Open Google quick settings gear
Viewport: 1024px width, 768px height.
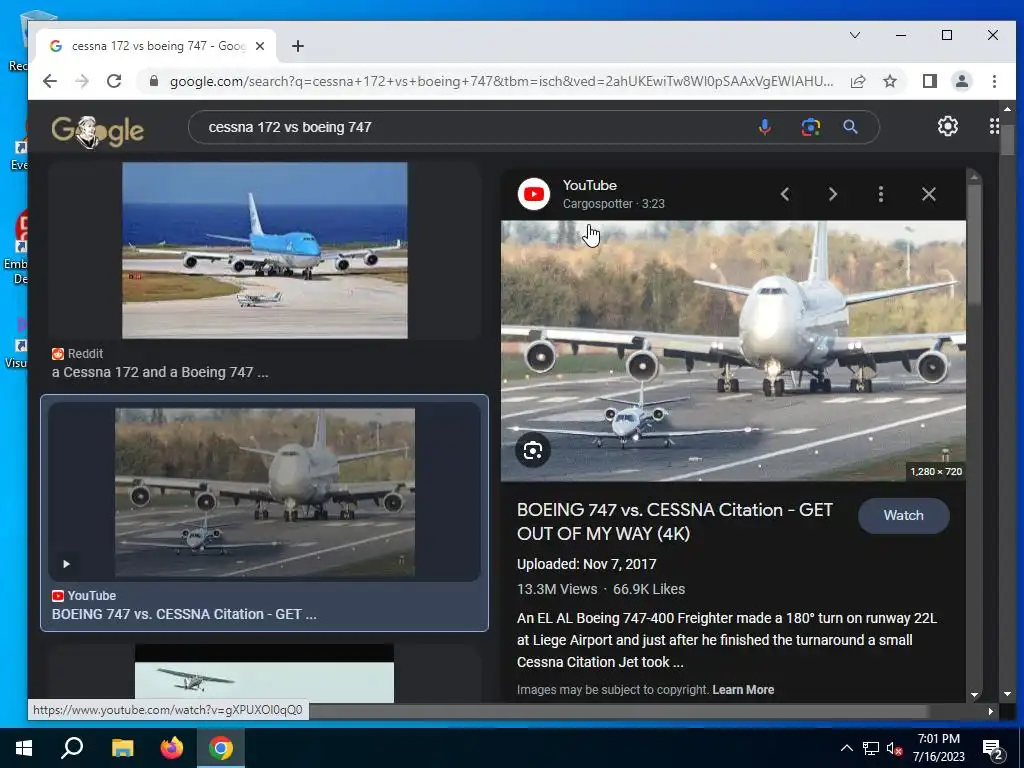click(948, 126)
